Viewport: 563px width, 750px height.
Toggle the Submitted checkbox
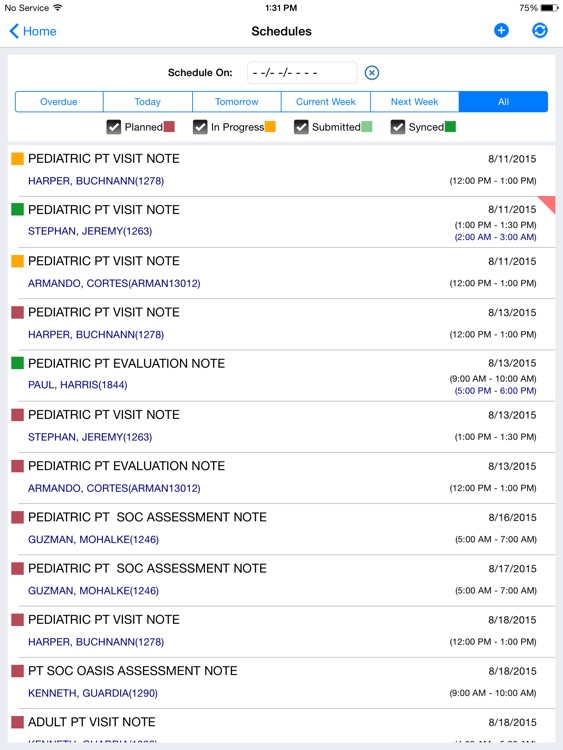point(301,127)
